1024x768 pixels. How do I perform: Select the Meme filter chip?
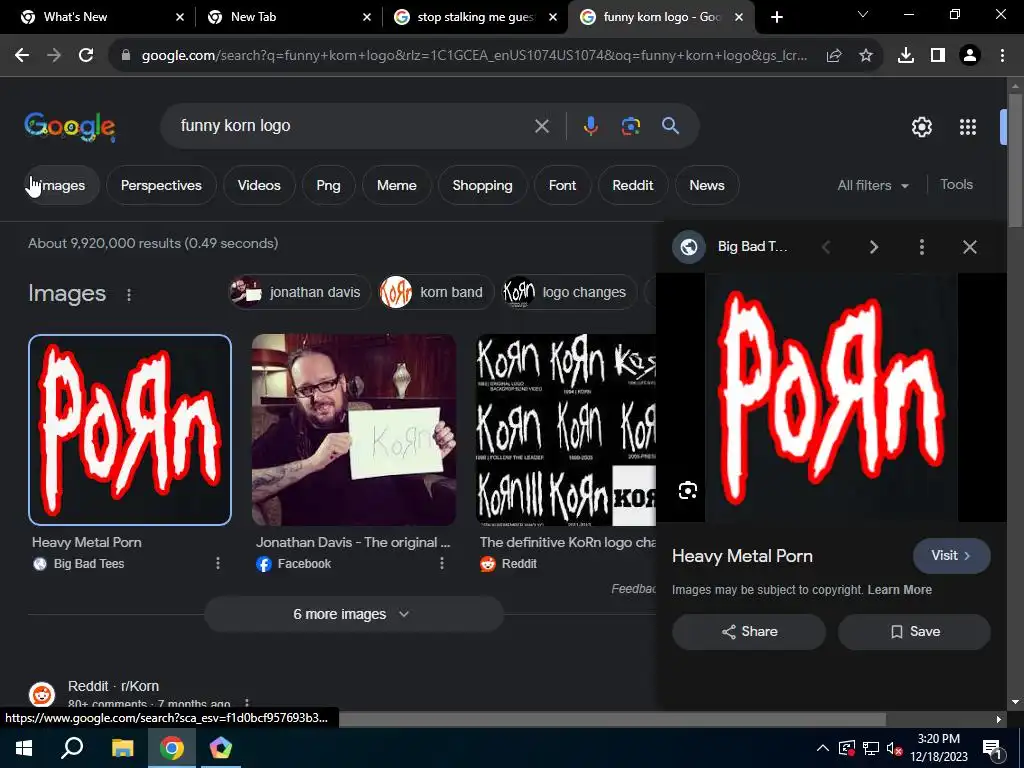click(x=396, y=185)
